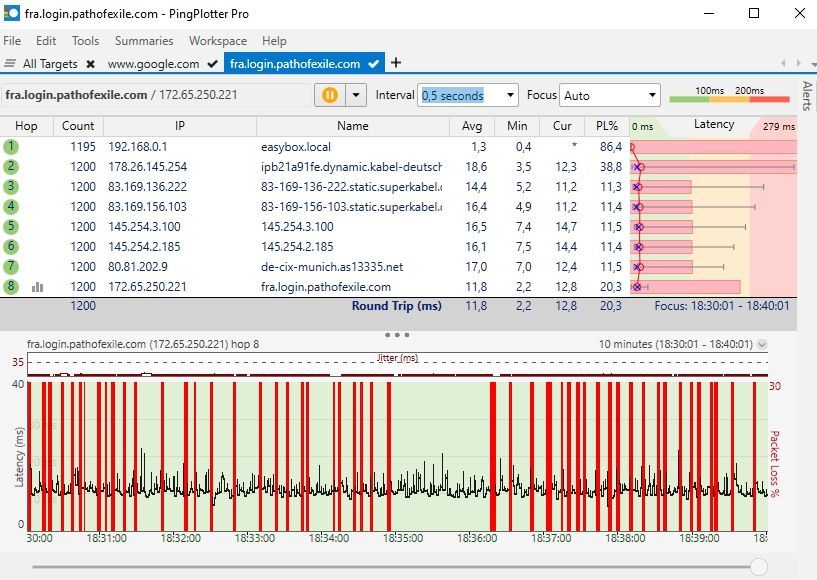Viewport: 817px width, 580px height.
Task: Open the Workspace menu
Action: (217, 41)
